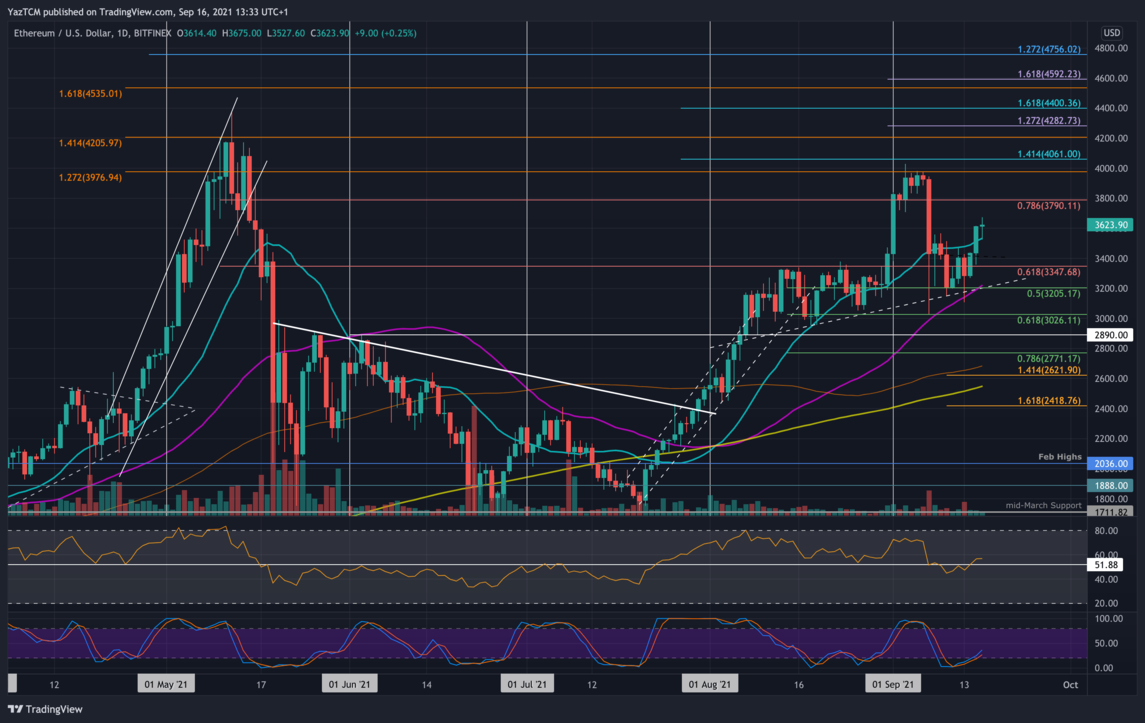Click the 01 Aug '21 date marker
Viewport: 1145px width, 723px height.
tap(709, 685)
